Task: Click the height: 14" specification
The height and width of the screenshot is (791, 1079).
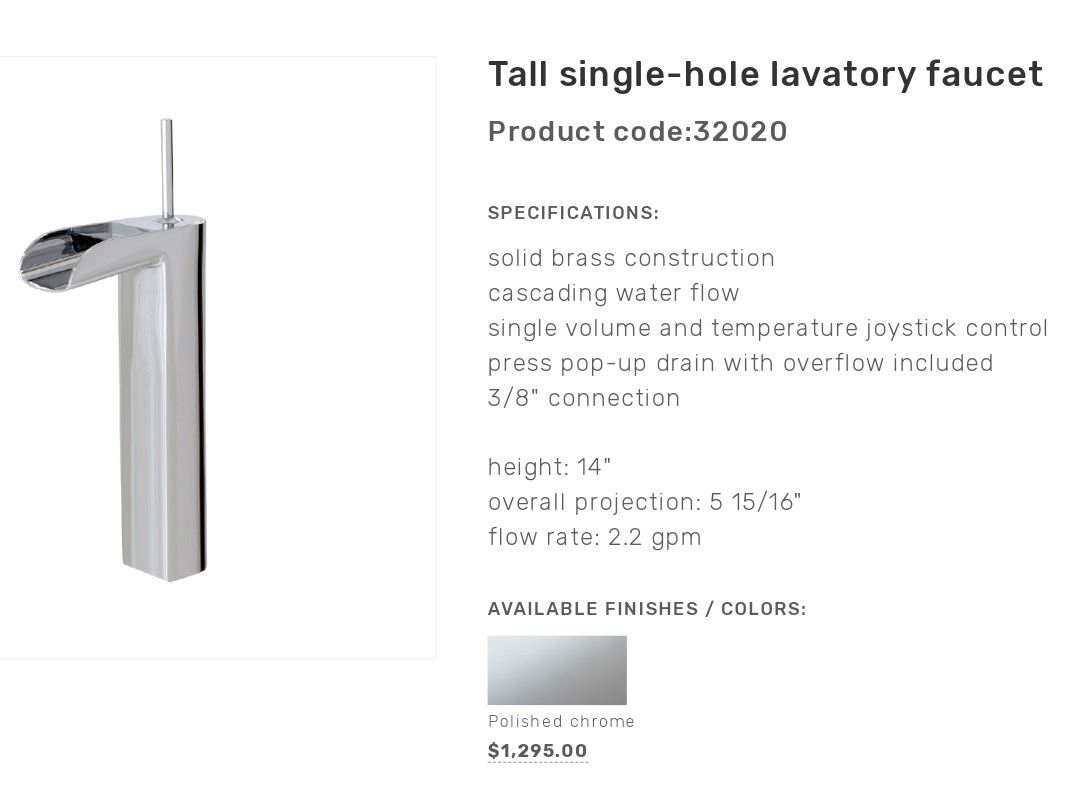Action: [549, 467]
